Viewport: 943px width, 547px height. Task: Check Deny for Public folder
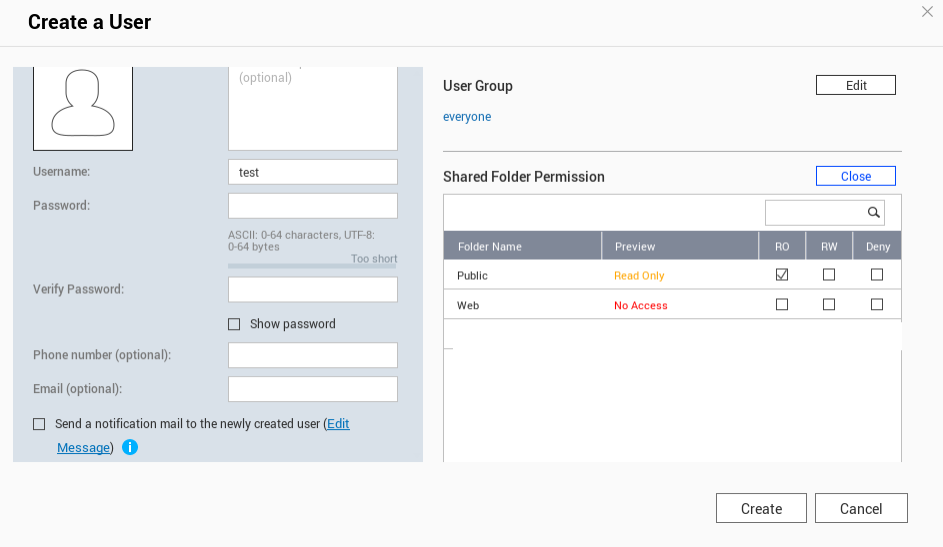(877, 275)
